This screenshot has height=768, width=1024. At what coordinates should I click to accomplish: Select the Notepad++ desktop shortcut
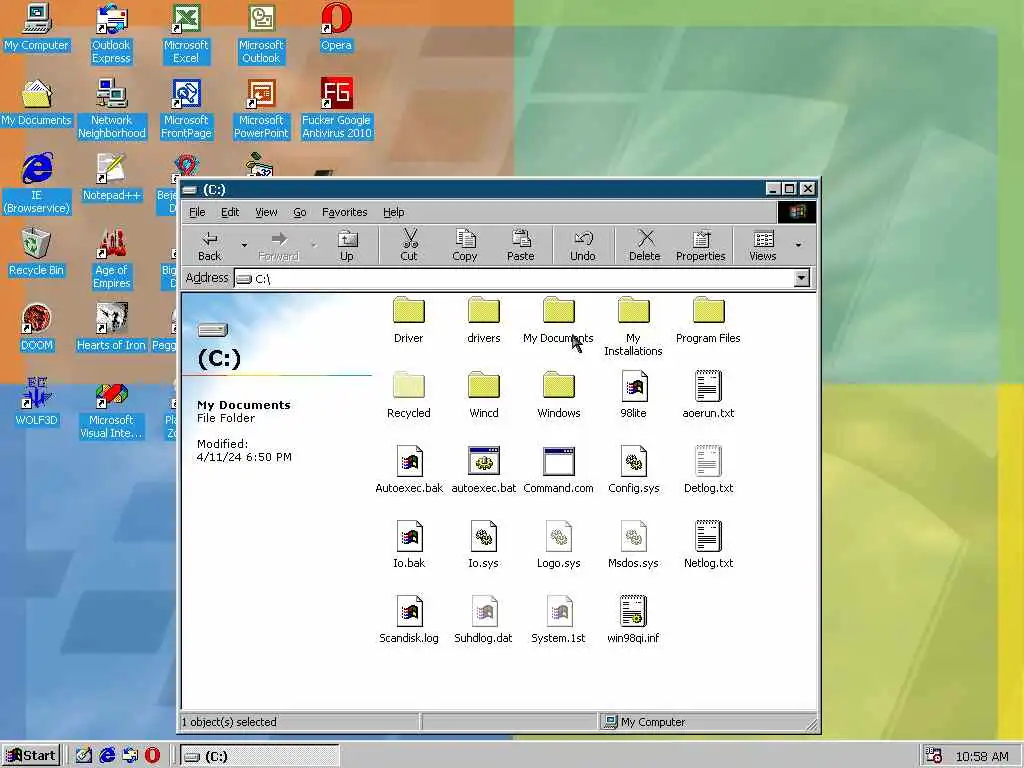click(111, 177)
